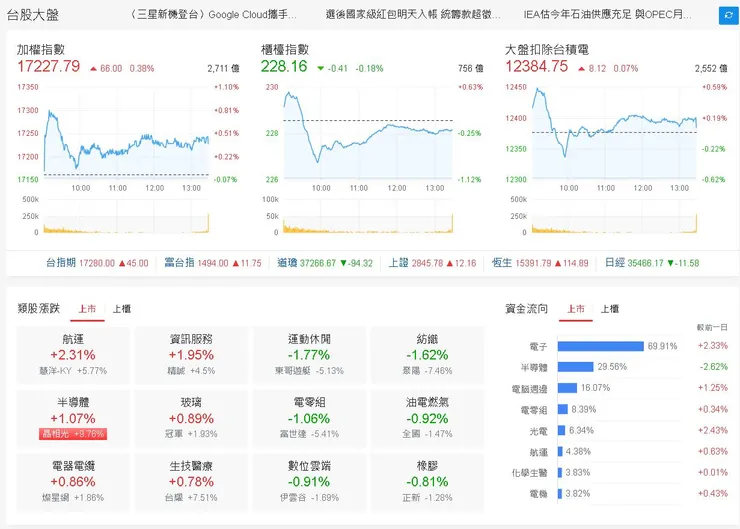Open the 橡膠 -0.81% sector card
Image resolution: width=740 pixels, height=529 pixels.
tap(427, 482)
